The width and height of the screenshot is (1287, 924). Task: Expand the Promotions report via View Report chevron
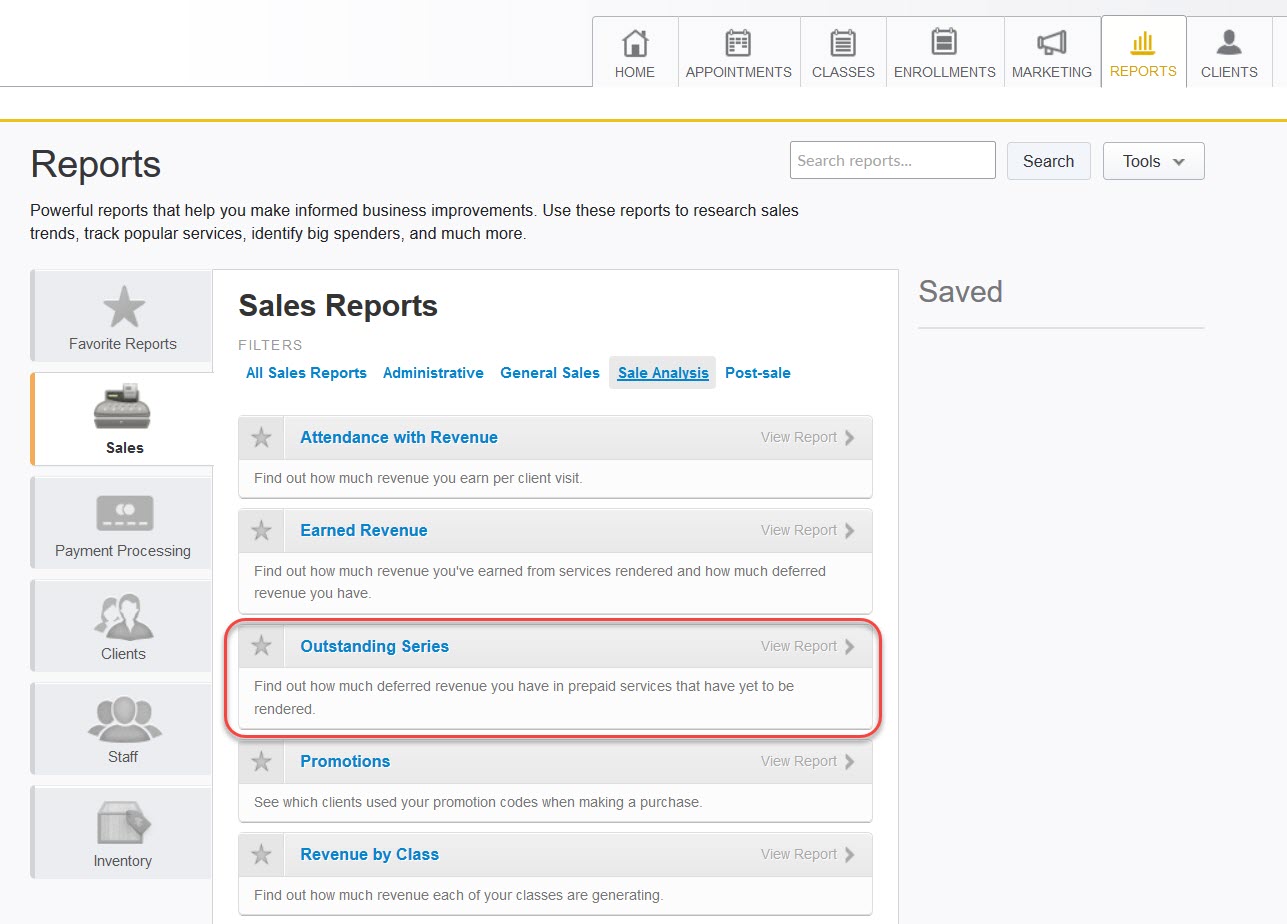(849, 761)
